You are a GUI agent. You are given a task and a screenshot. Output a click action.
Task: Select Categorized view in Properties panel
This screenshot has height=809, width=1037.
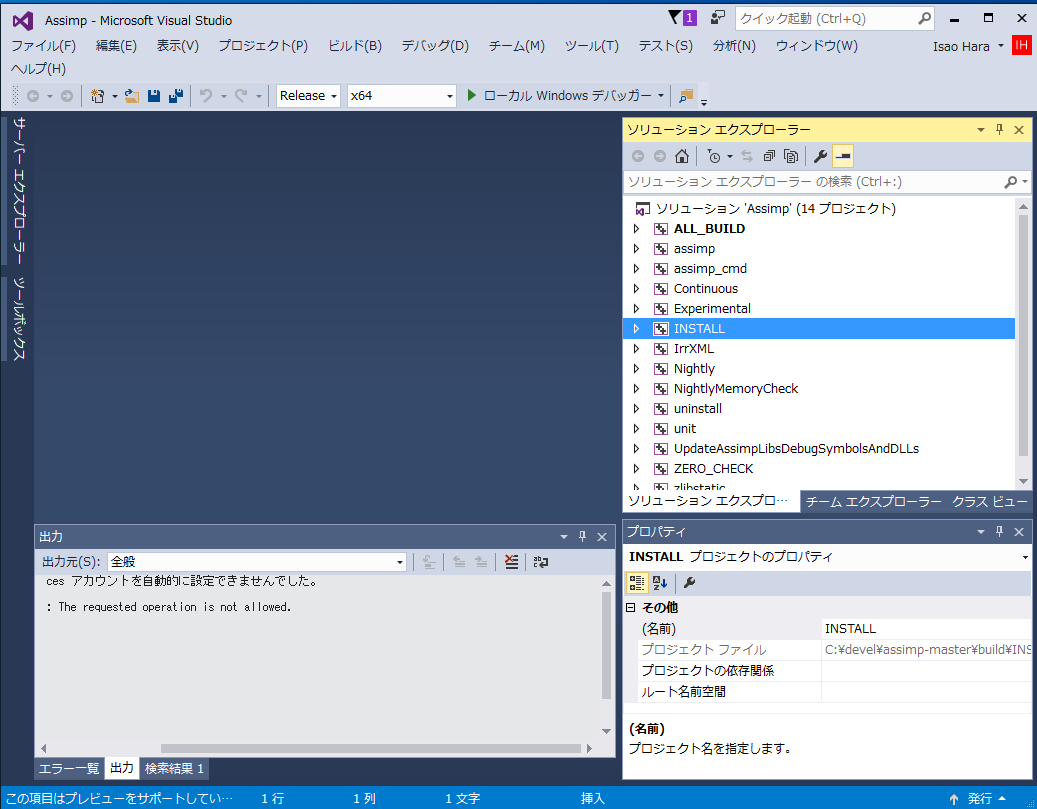click(637, 583)
